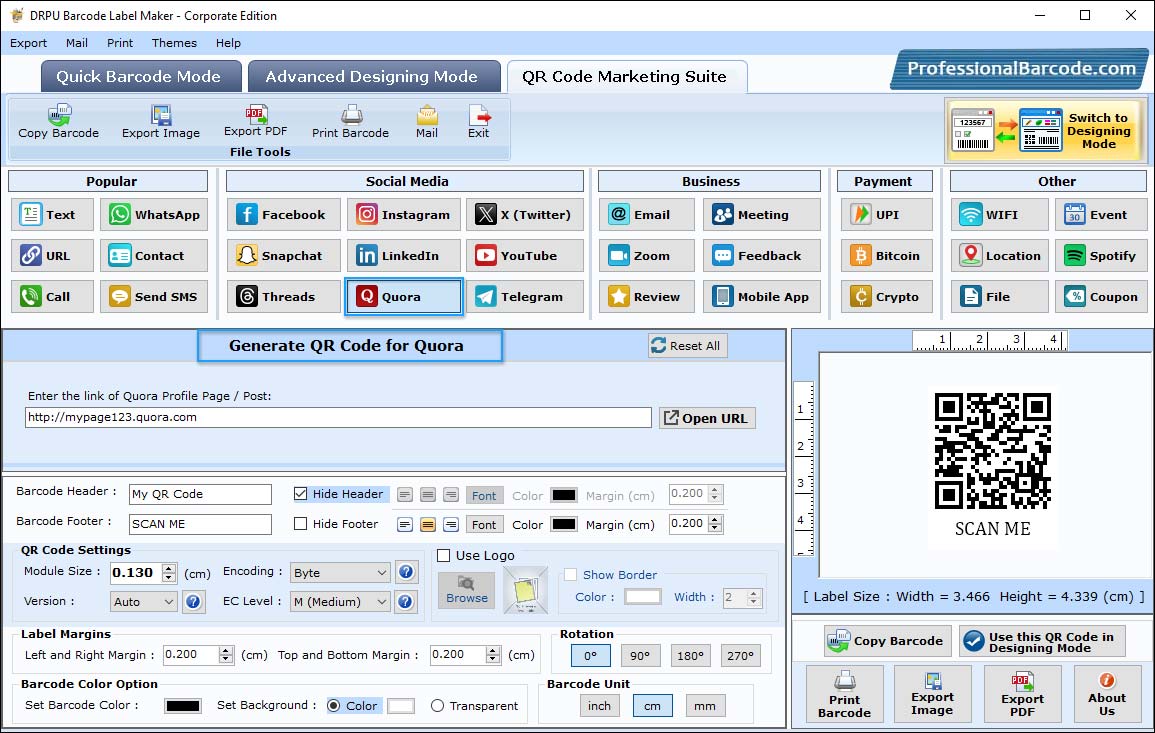Select Snapchat QR code type
This screenshot has height=733, width=1155.
pos(284,256)
